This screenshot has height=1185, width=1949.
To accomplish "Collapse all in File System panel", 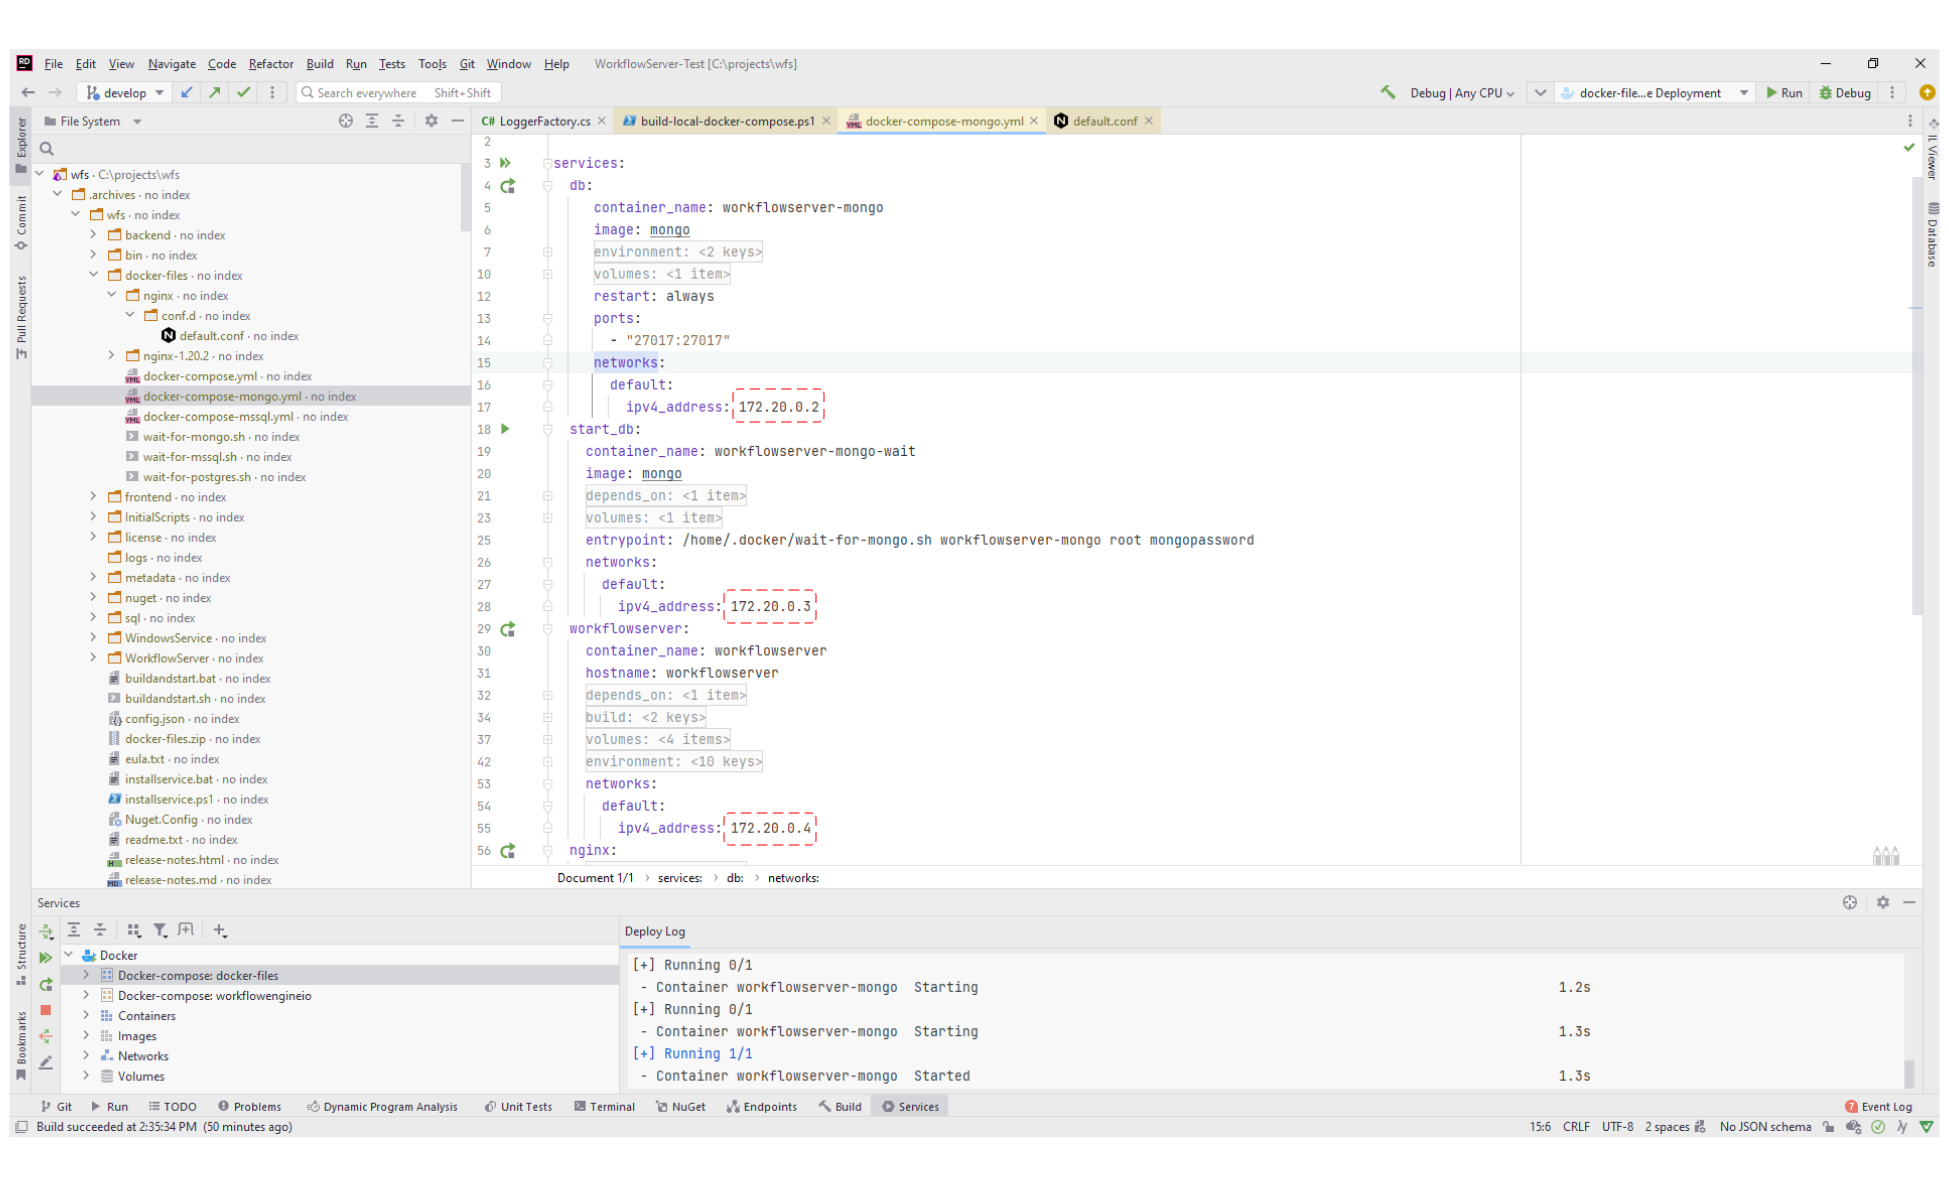I will coord(398,121).
